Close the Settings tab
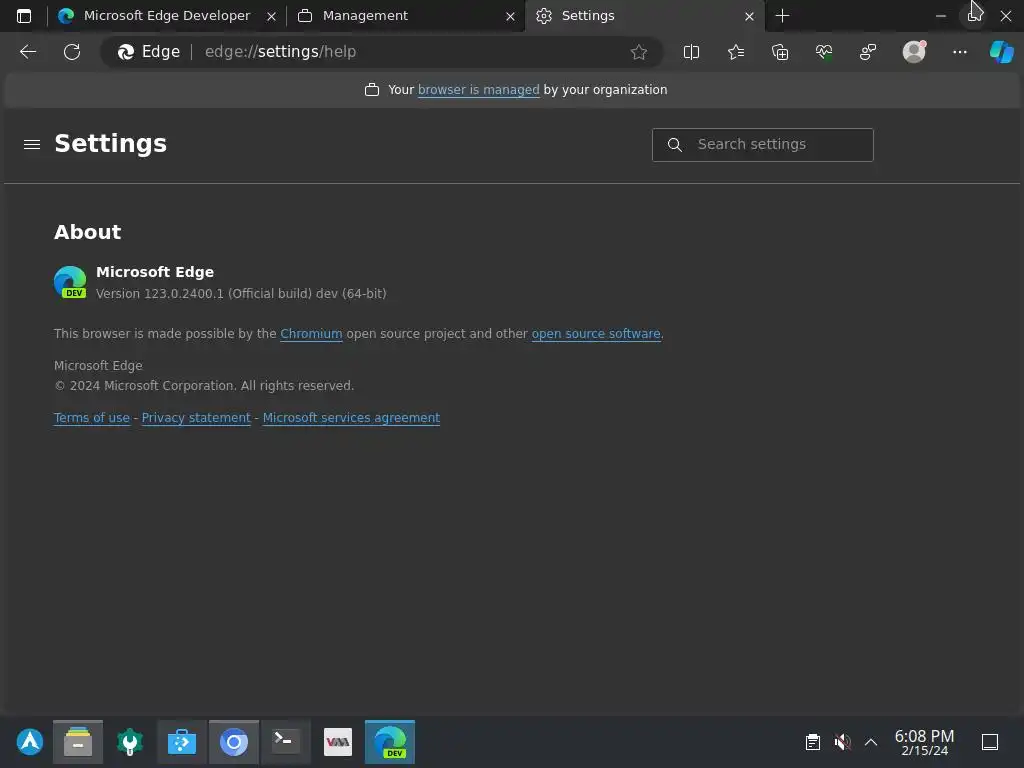Screen dimensions: 1024x768 [x=750, y=16]
